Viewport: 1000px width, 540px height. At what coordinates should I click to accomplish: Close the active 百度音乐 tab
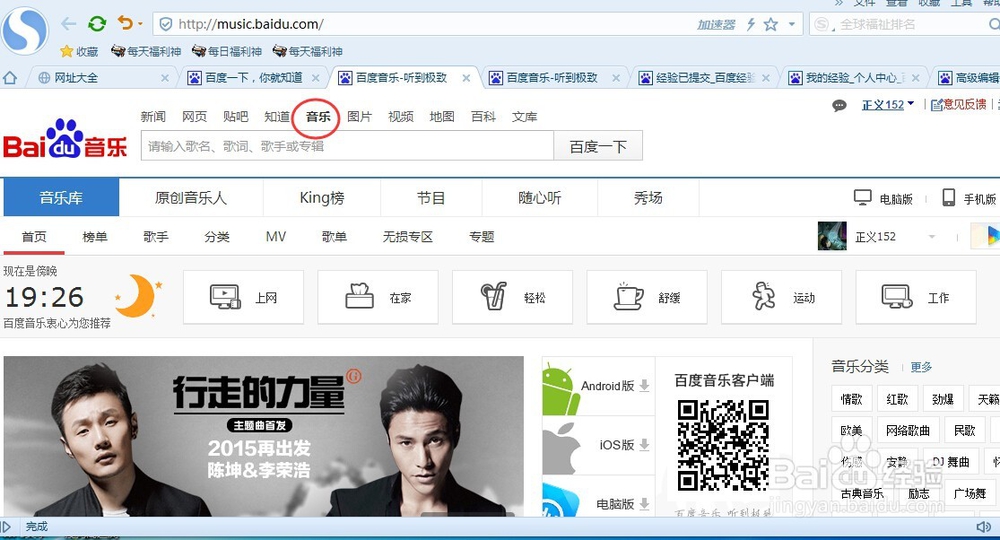coord(466,78)
